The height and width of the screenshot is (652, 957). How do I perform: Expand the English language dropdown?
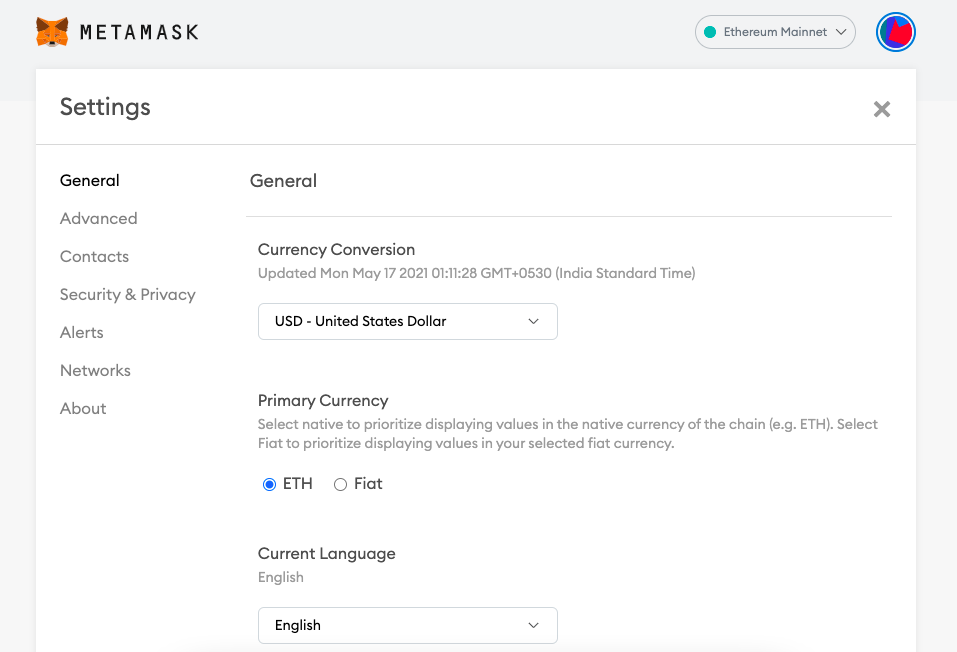(407, 625)
